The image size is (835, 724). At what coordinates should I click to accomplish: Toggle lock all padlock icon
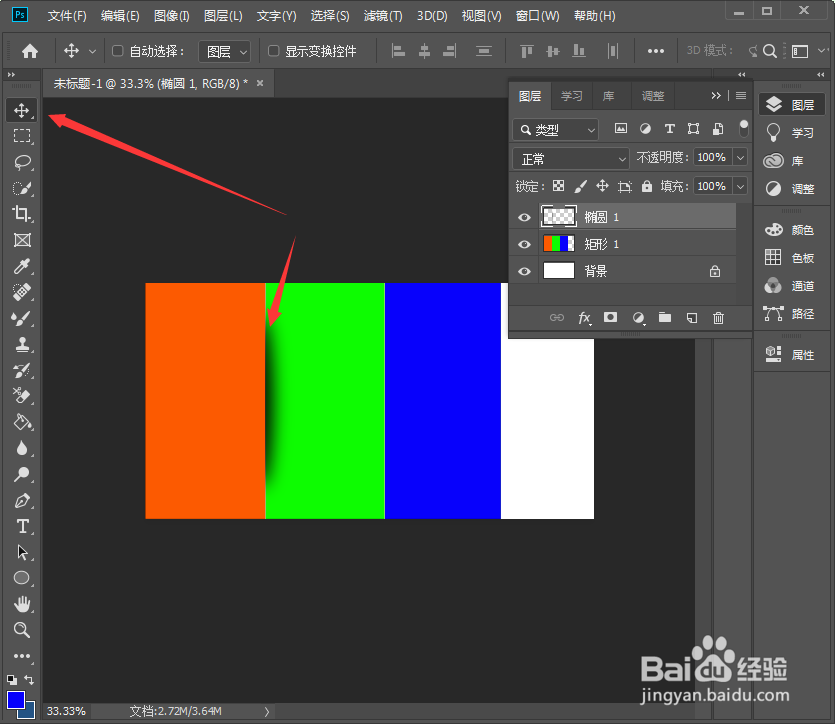click(646, 186)
